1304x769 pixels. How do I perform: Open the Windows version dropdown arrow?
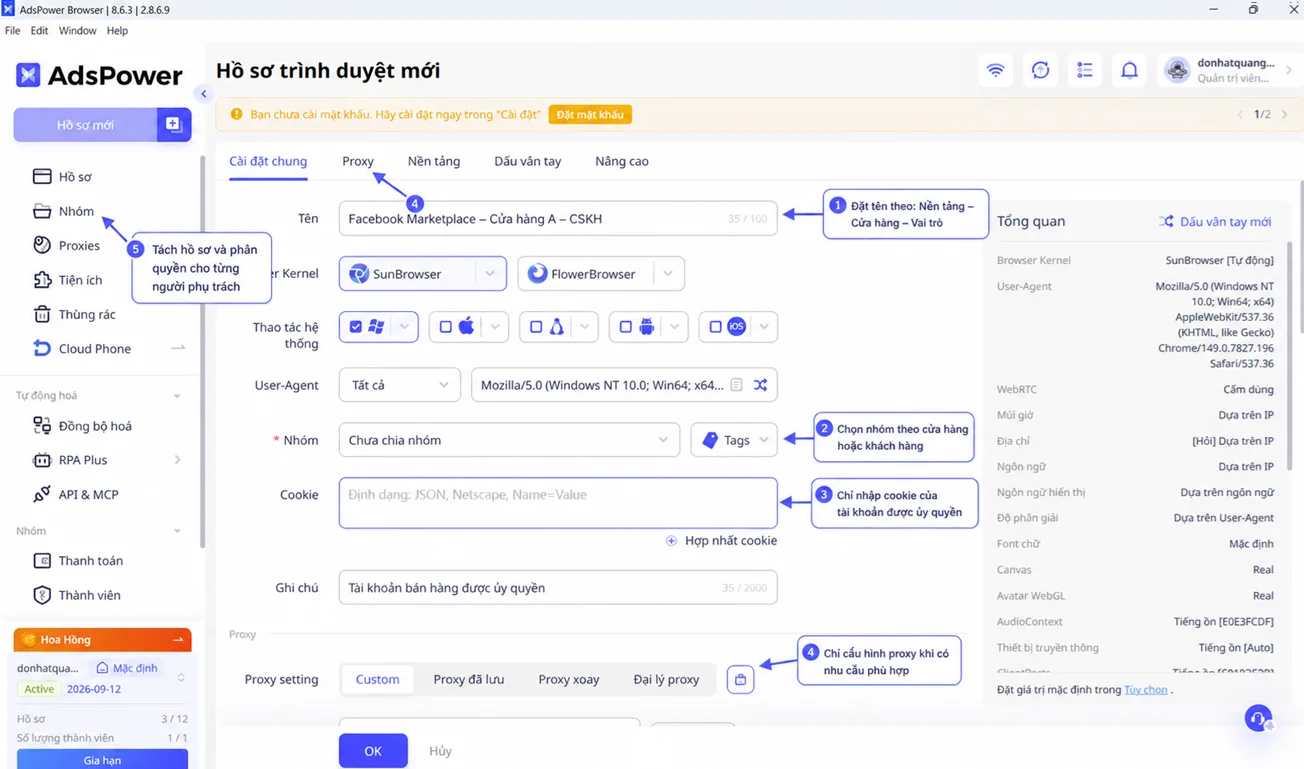404,327
